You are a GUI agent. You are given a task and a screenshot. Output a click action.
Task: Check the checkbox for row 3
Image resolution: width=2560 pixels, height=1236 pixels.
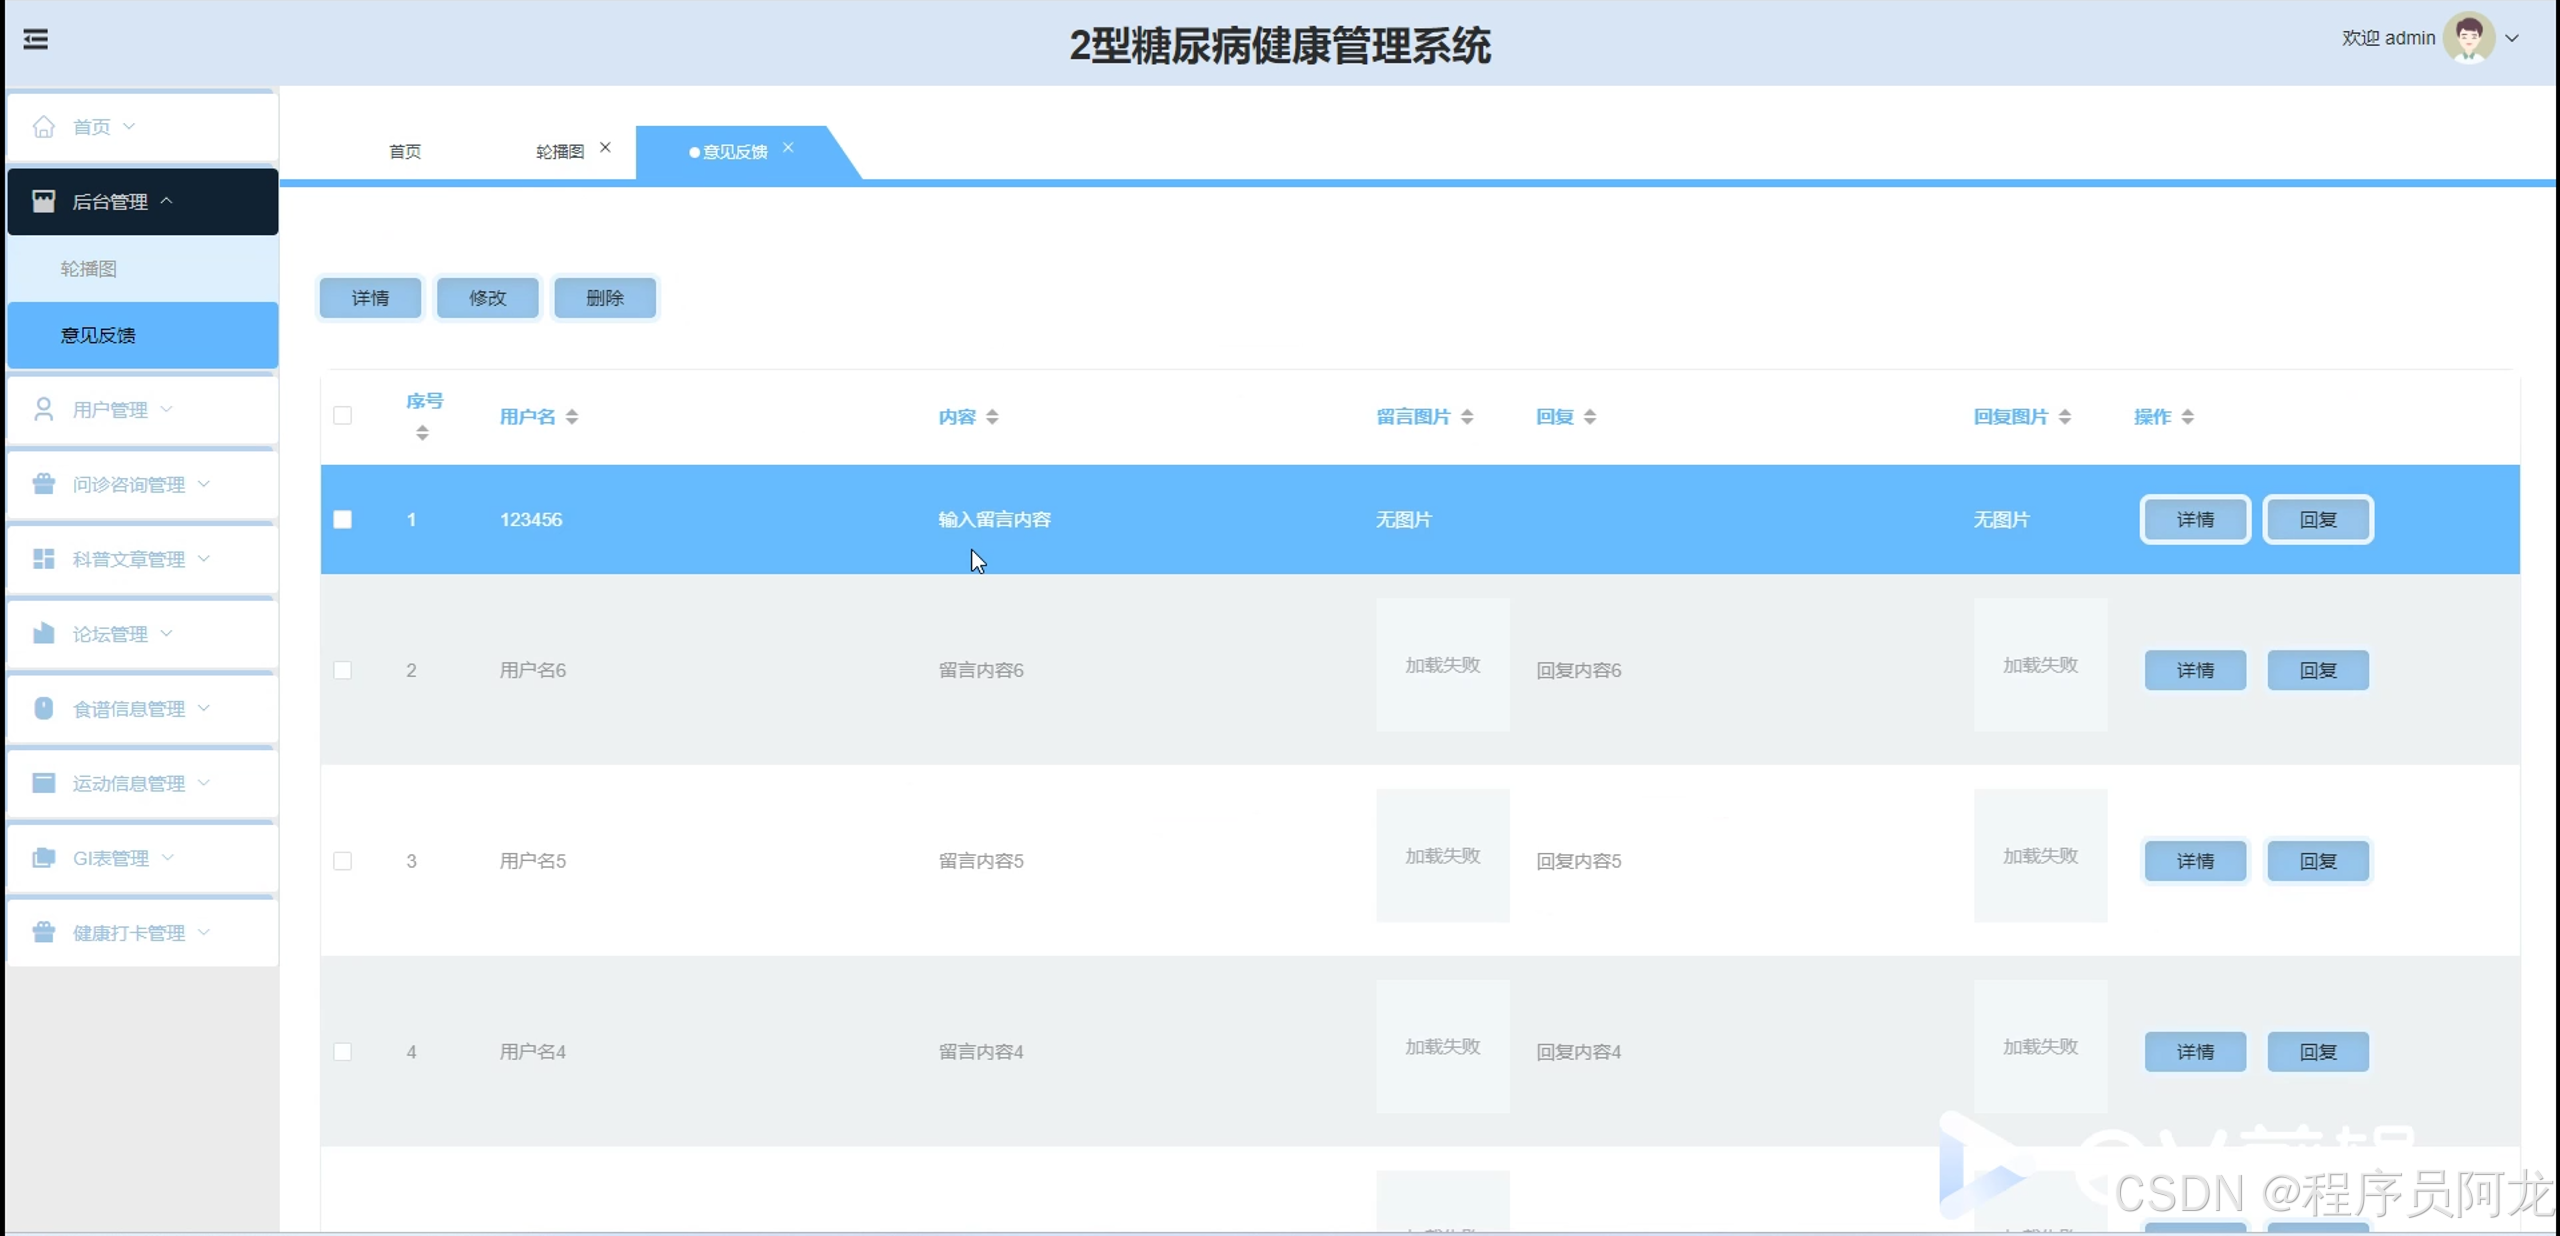[343, 861]
